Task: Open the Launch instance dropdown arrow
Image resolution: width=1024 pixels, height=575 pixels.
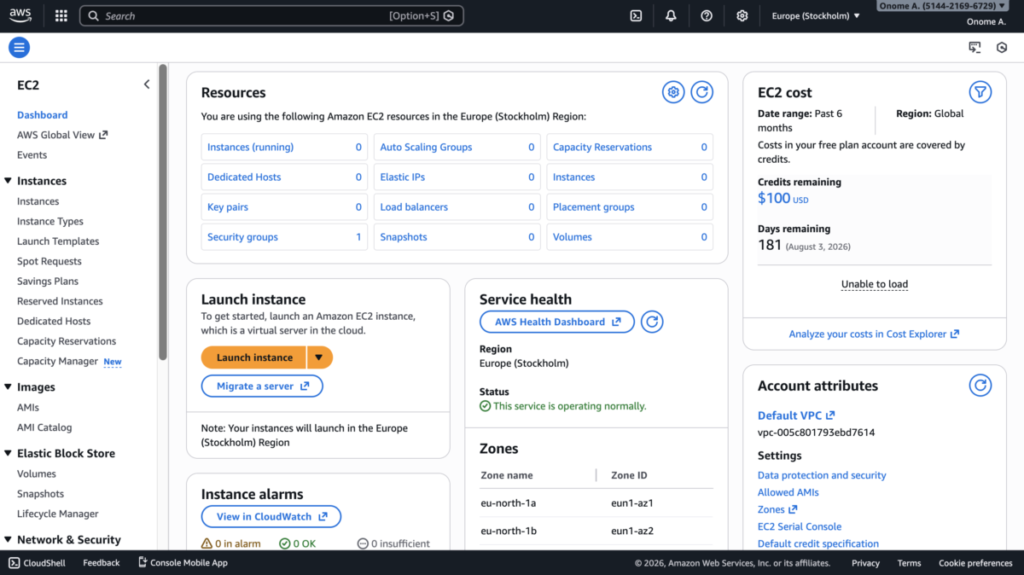Action: 319,357
